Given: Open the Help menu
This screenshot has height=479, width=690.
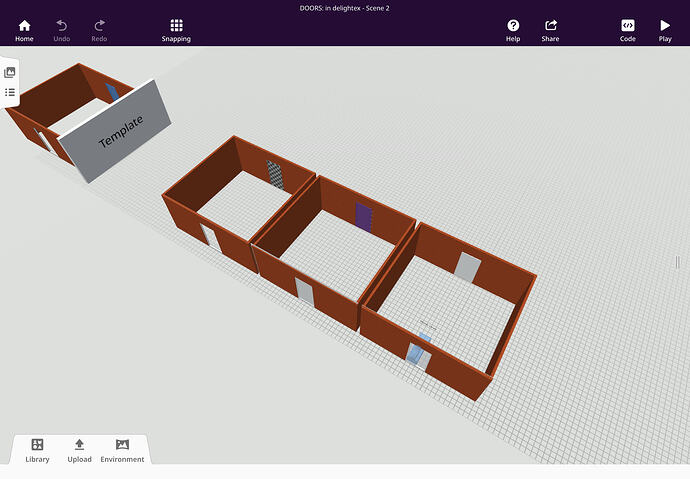Looking at the screenshot, I should (513, 31).
